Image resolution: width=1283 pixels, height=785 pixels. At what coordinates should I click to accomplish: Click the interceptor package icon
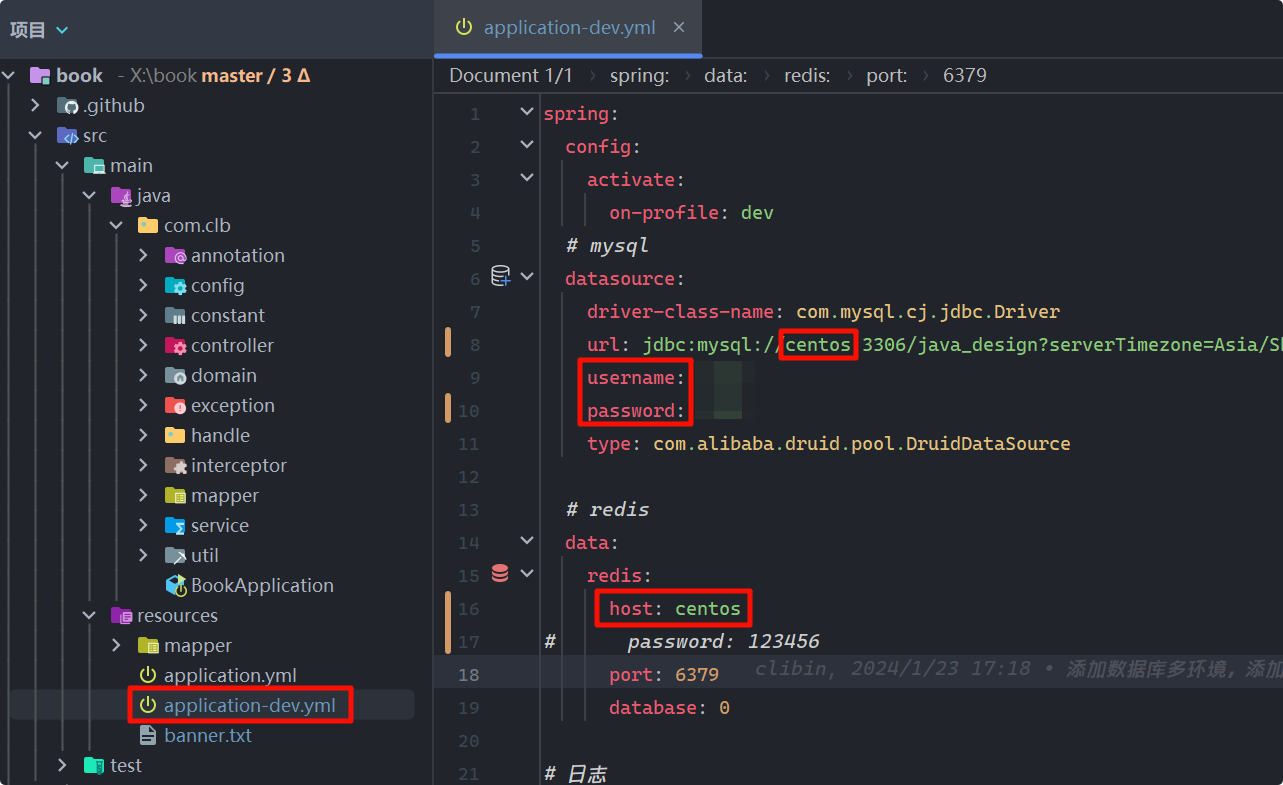pos(175,465)
